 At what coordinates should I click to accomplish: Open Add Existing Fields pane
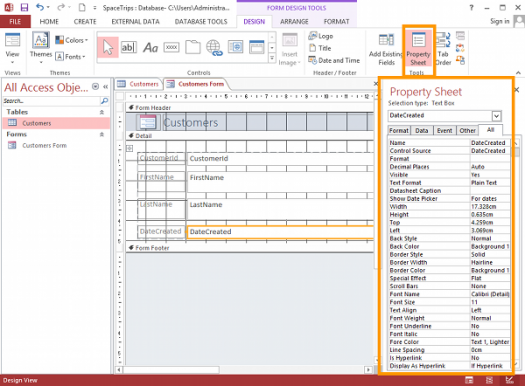click(386, 49)
